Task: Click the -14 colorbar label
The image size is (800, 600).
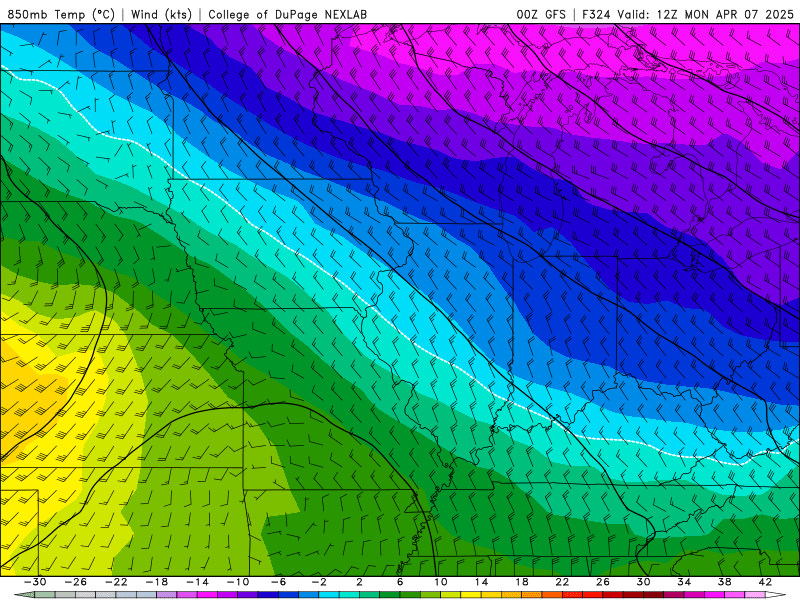Action: click(197, 582)
